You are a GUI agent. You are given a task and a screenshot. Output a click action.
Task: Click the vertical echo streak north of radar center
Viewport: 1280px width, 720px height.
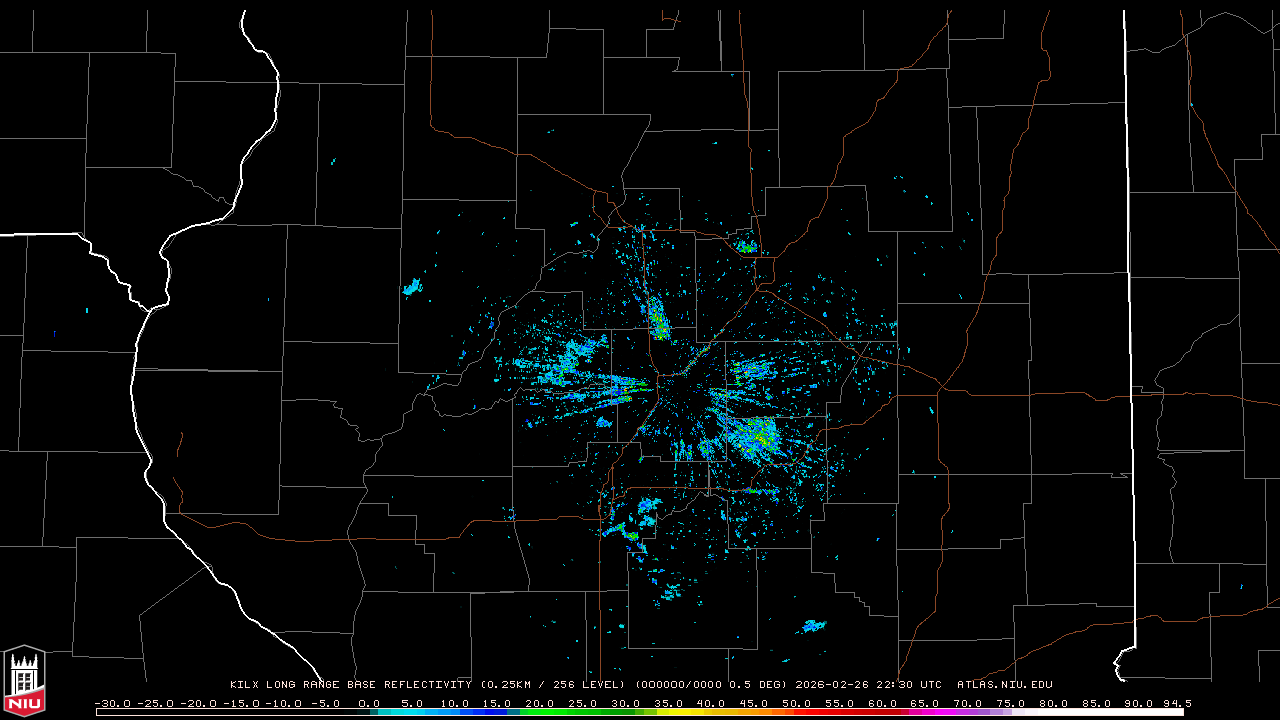click(657, 318)
